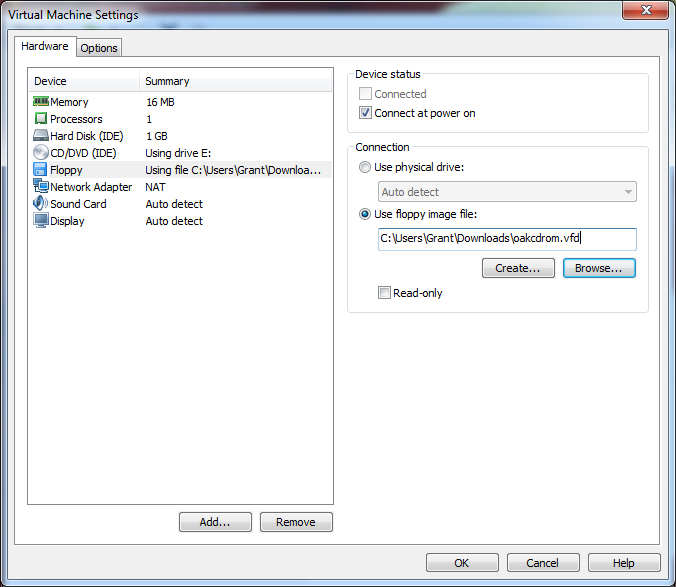This screenshot has width=676, height=587.
Task: Click the Add... device button
Action: 215,522
